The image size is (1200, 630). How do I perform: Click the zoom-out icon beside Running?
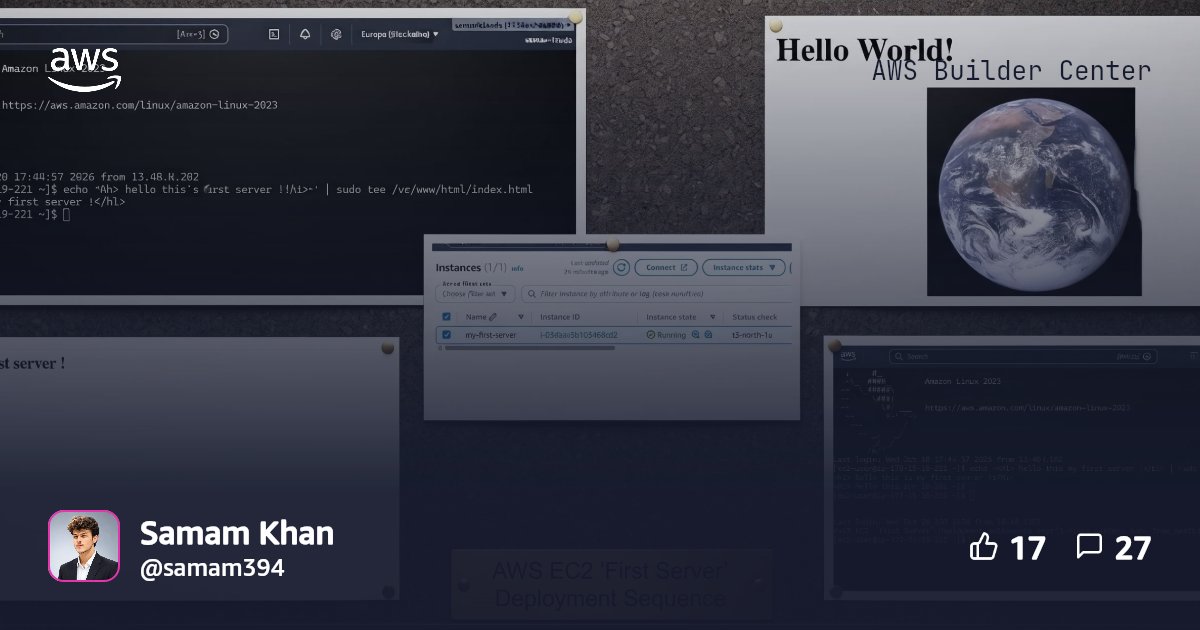pos(708,335)
